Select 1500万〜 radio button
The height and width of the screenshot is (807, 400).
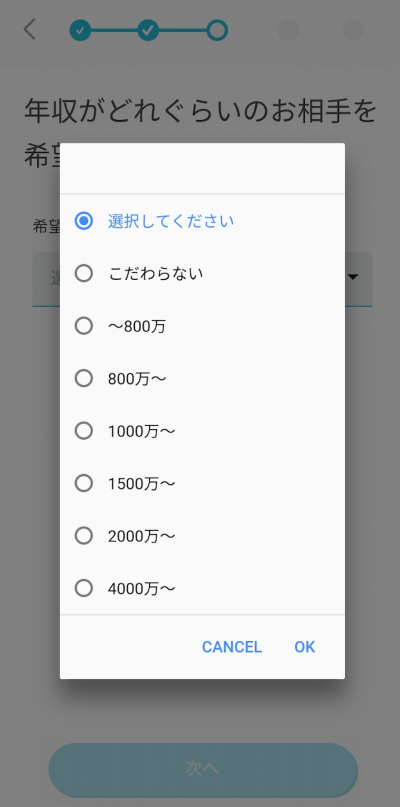pyautogui.click(x=202, y=483)
